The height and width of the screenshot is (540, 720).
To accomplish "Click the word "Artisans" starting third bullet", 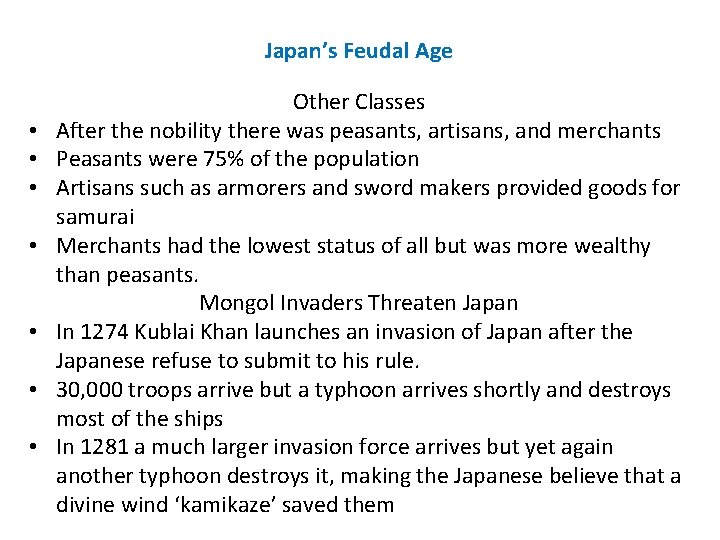I will [95, 188].
